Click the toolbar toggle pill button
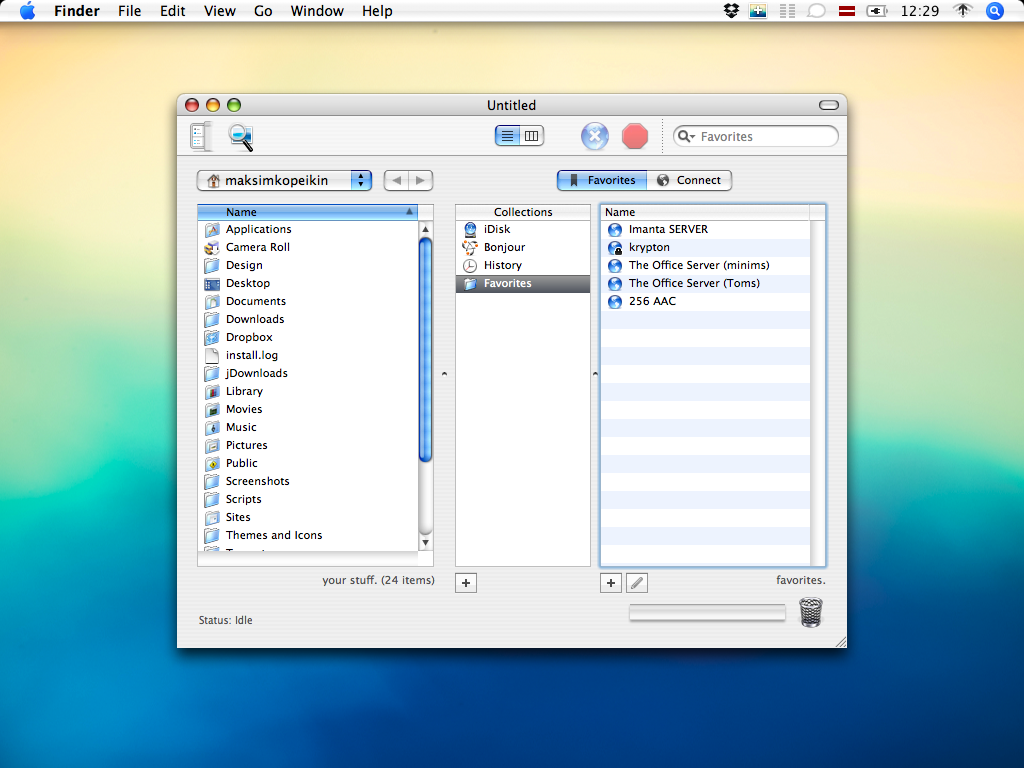 click(x=828, y=105)
